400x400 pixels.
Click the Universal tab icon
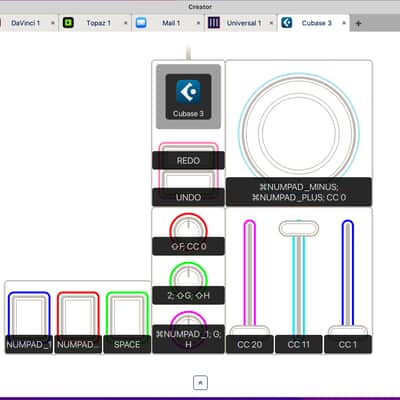pyautogui.click(x=214, y=23)
